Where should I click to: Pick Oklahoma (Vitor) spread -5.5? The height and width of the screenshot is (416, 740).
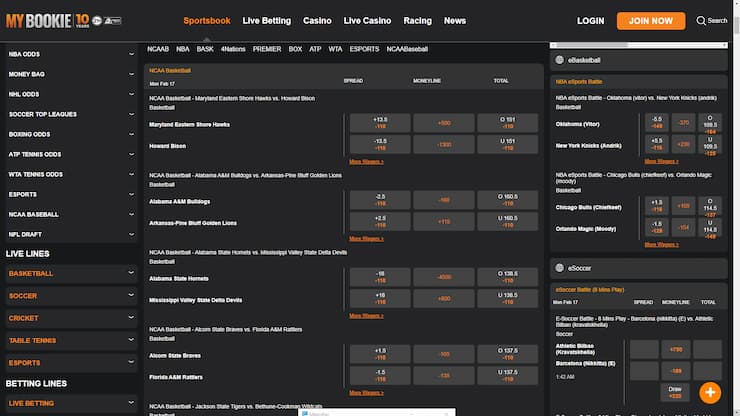pos(656,123)
